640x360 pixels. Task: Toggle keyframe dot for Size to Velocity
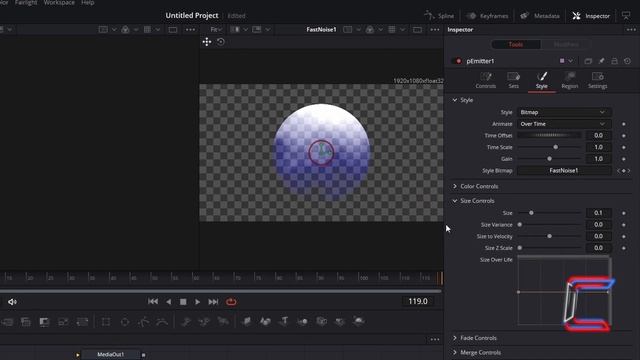pyautogui.click(x=624, y=236)
